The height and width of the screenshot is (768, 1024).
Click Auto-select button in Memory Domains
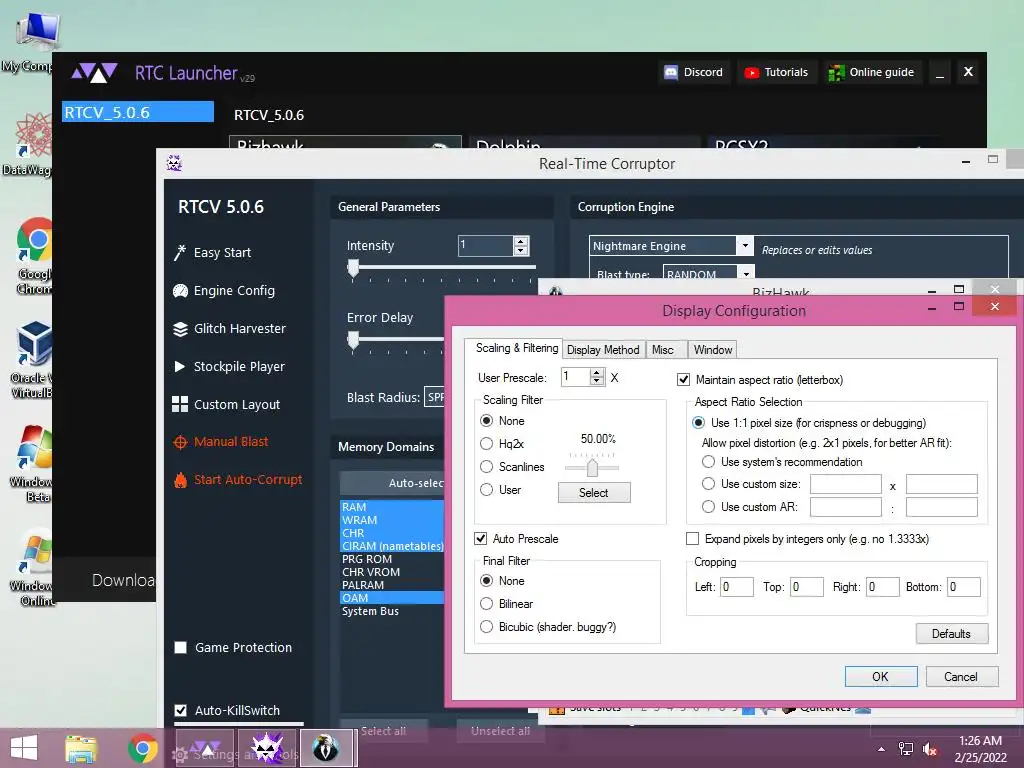tap(392, 483)
